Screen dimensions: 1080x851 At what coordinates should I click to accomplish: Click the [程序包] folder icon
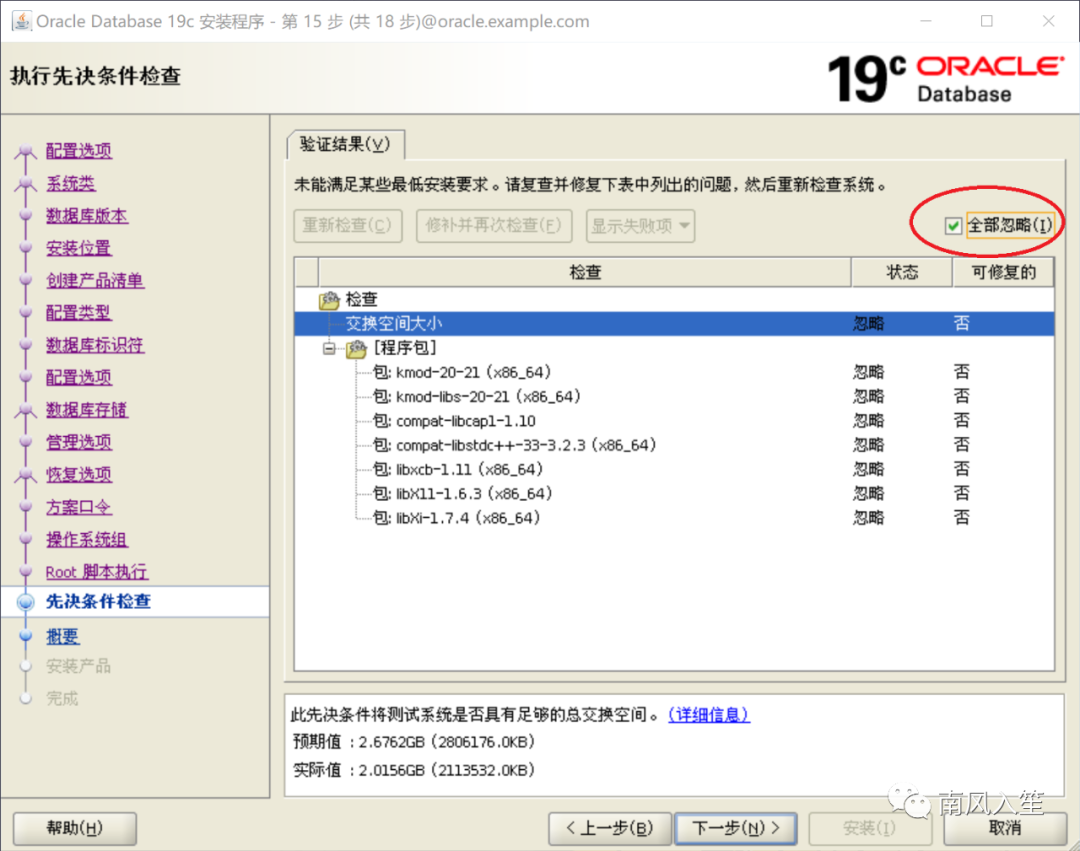356,349
